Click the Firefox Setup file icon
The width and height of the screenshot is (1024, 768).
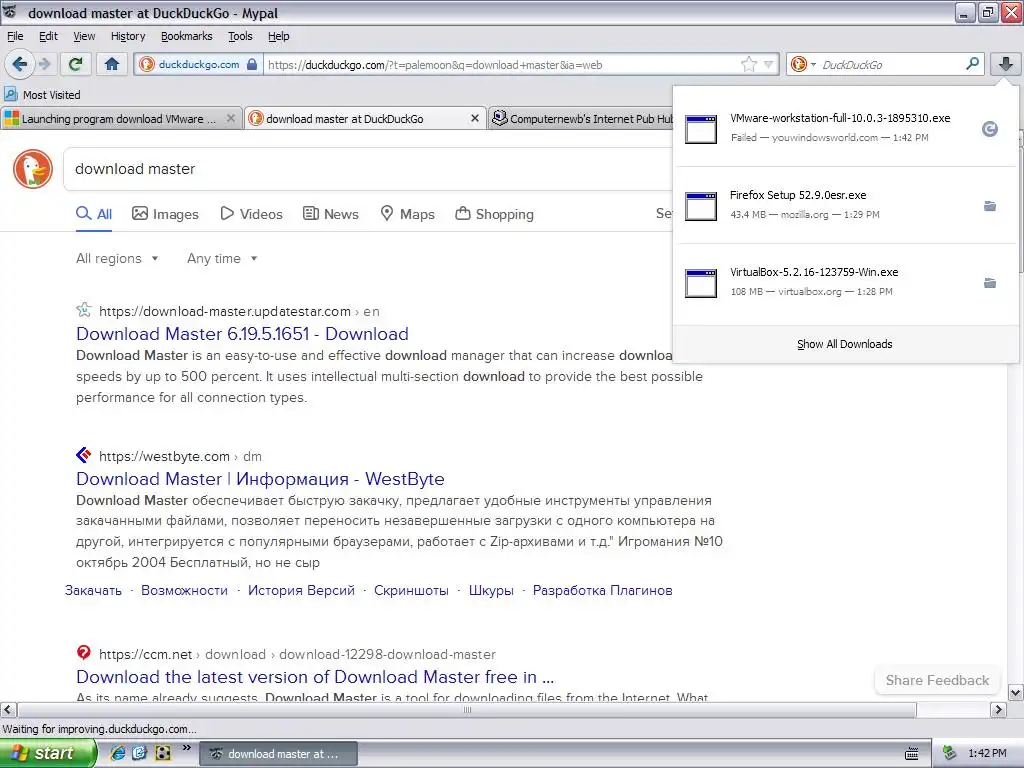pos(701,206)
